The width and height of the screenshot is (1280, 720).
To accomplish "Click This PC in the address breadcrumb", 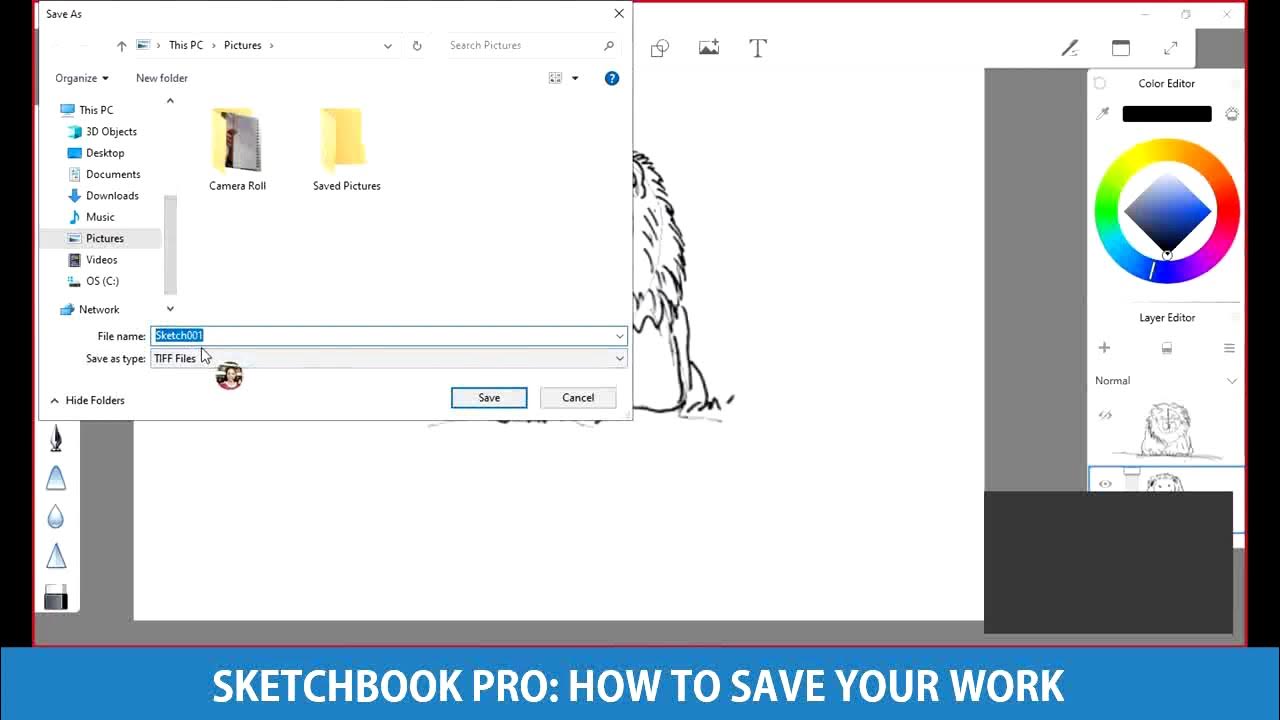I will coord(186,45).
